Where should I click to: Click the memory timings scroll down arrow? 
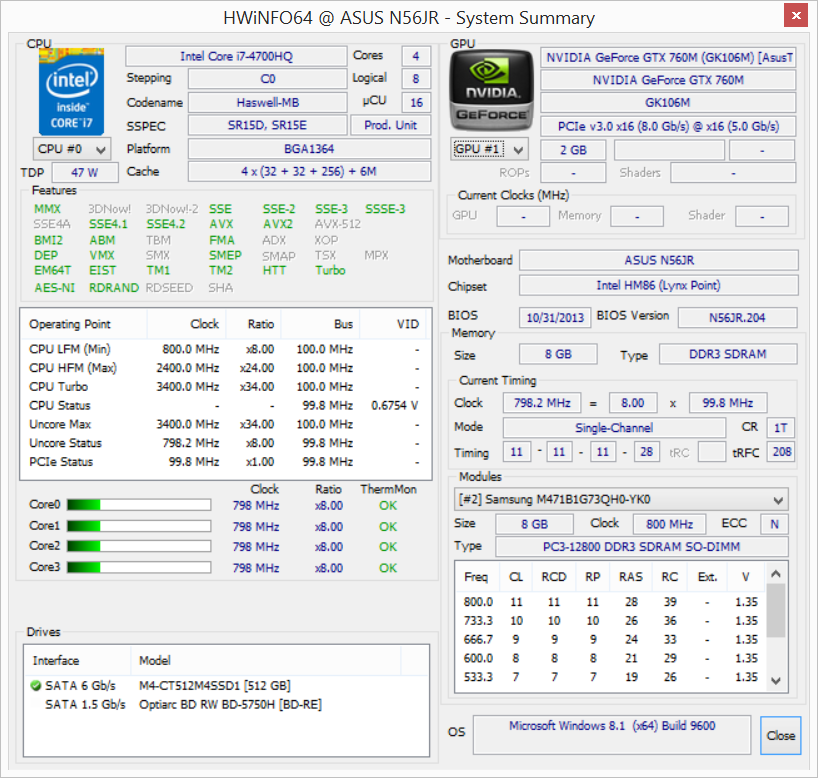[x=776, y=680]
